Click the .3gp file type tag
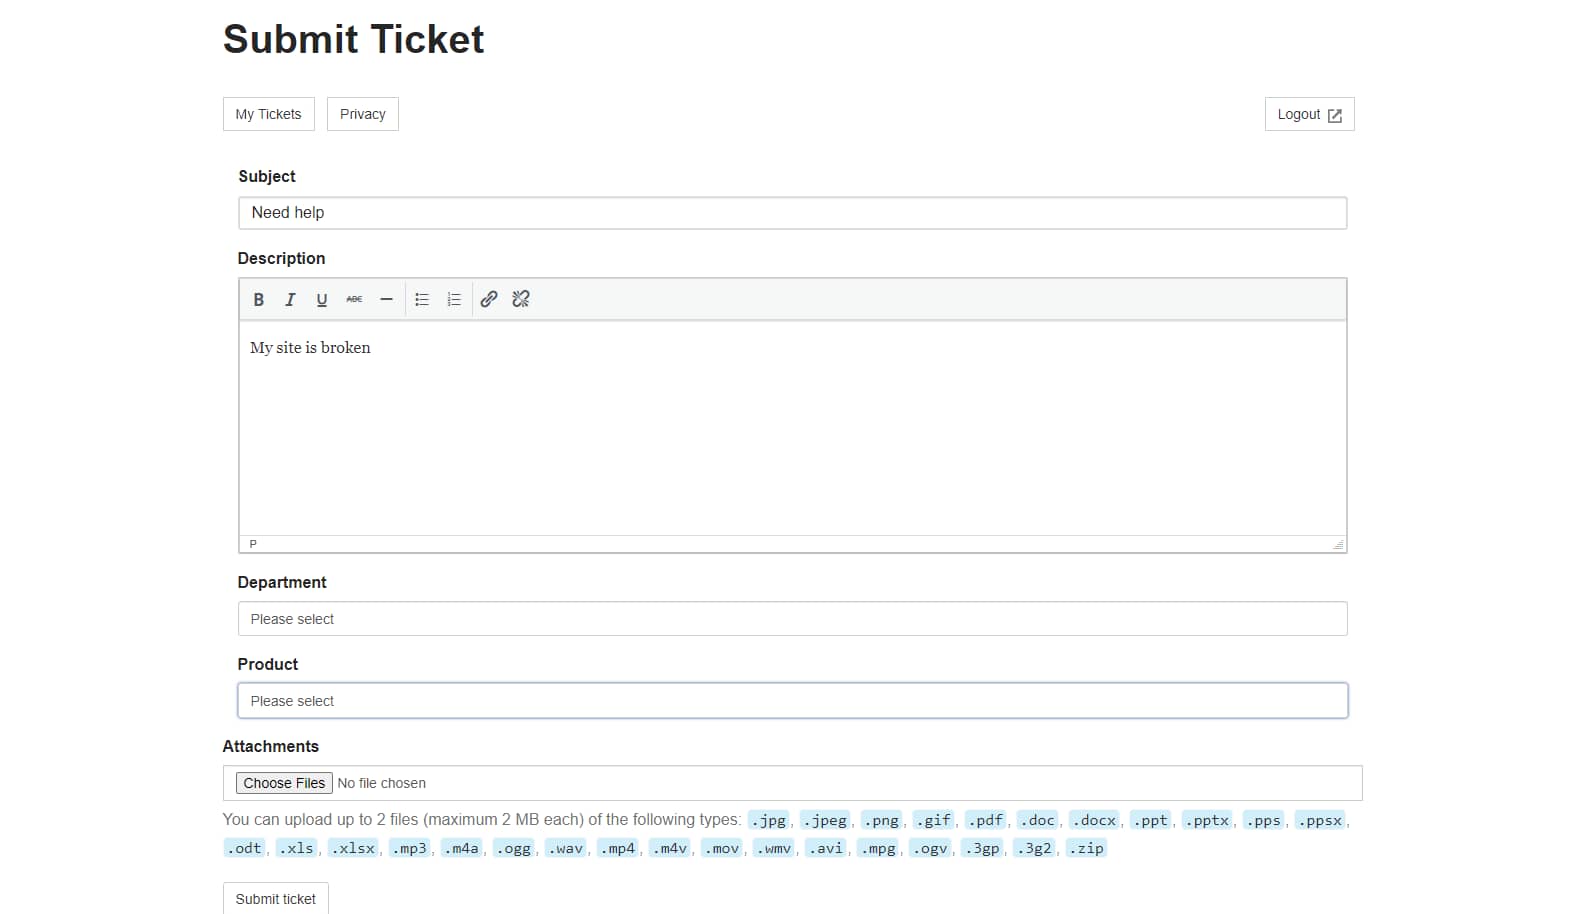The image size is (1588, 914). [982, 848]
